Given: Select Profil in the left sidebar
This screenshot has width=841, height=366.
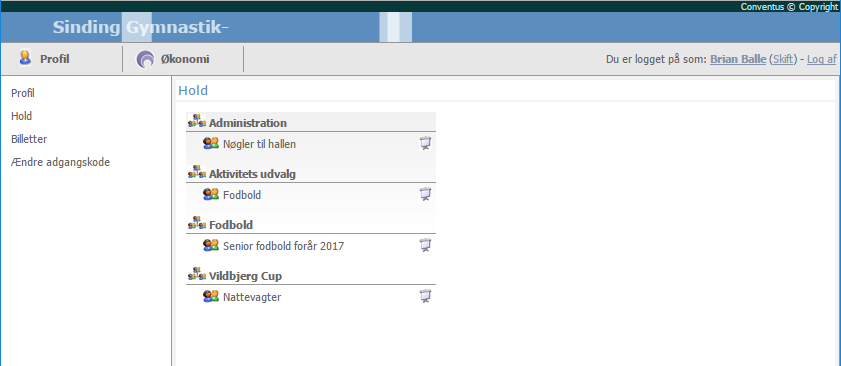Looking at the screenshot, I should point(23,93).
